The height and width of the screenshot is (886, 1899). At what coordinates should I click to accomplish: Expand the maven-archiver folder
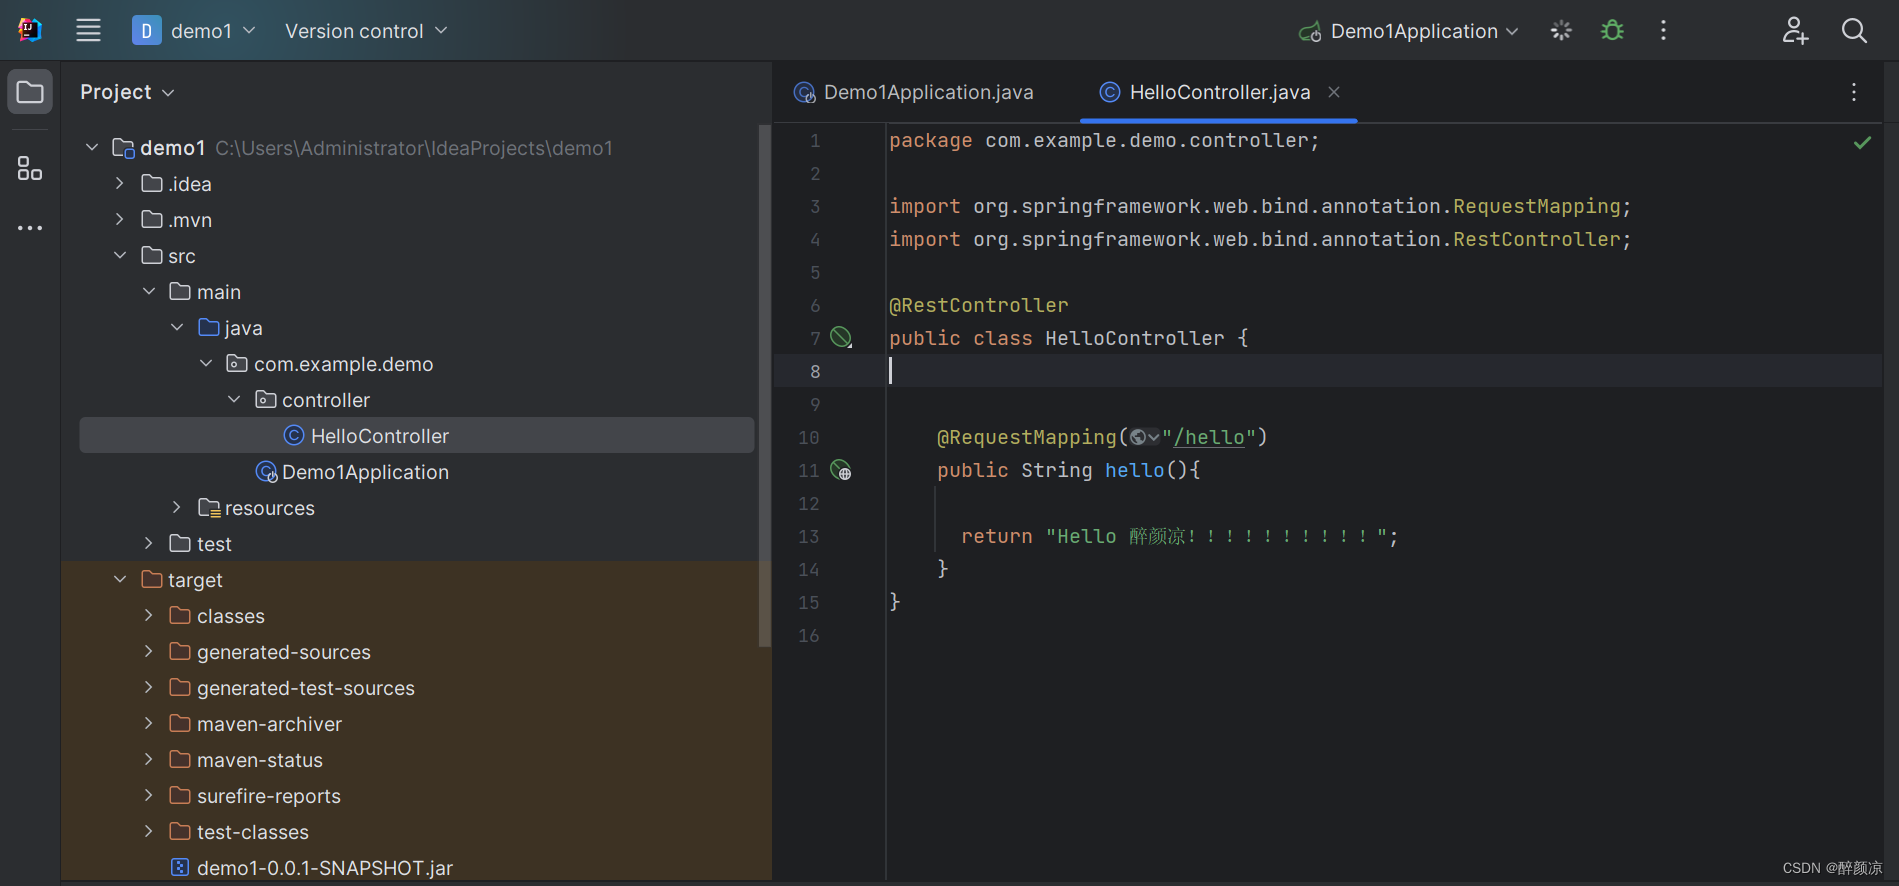[x=149, y=724]
